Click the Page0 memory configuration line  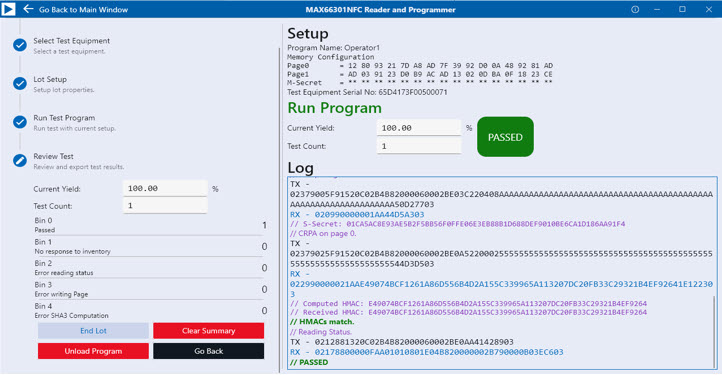tap(420, 65)
